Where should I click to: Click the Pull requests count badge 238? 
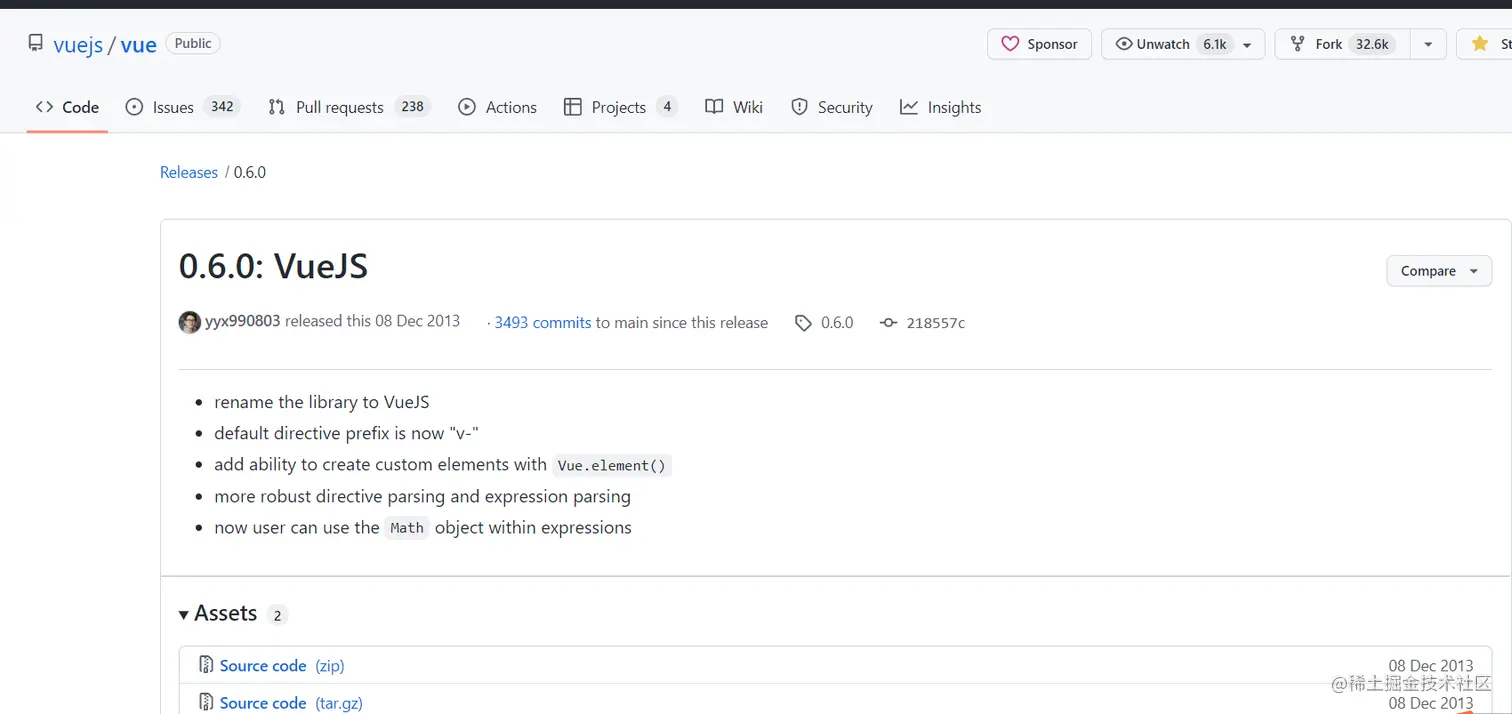click(412, 107)
